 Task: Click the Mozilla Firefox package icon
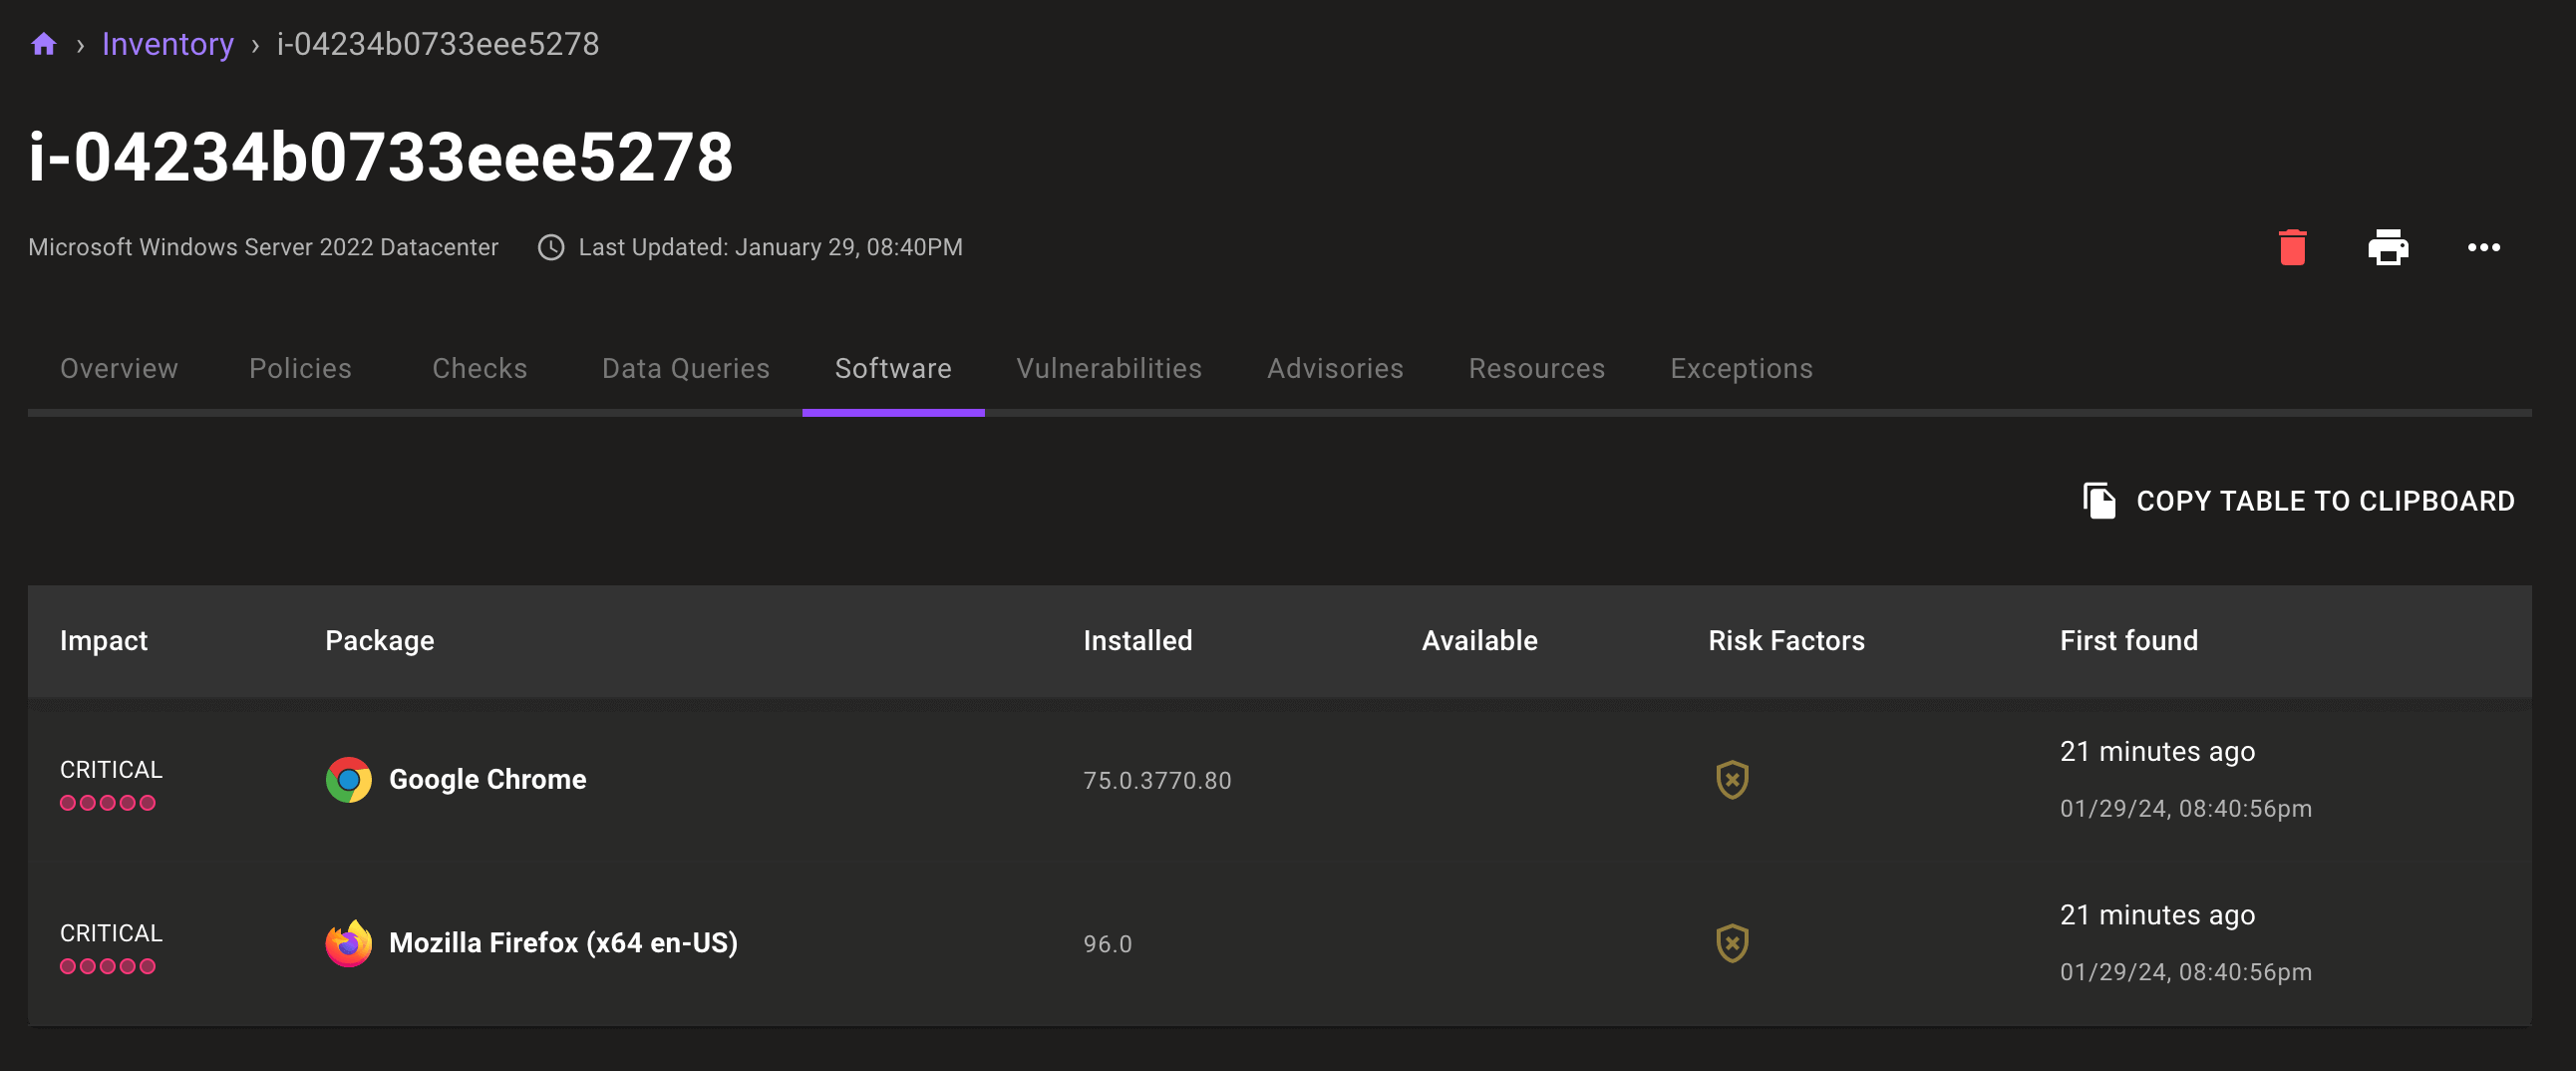tap(348, 942)
